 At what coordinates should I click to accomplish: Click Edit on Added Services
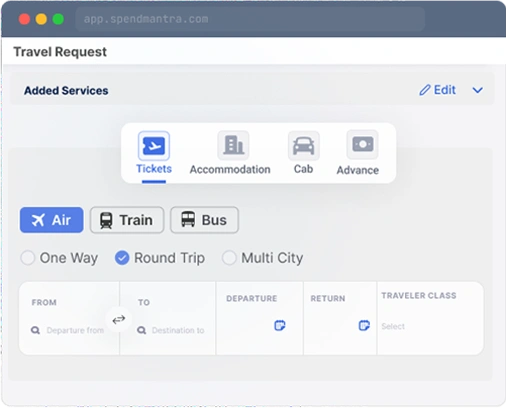tap(437, 90)
